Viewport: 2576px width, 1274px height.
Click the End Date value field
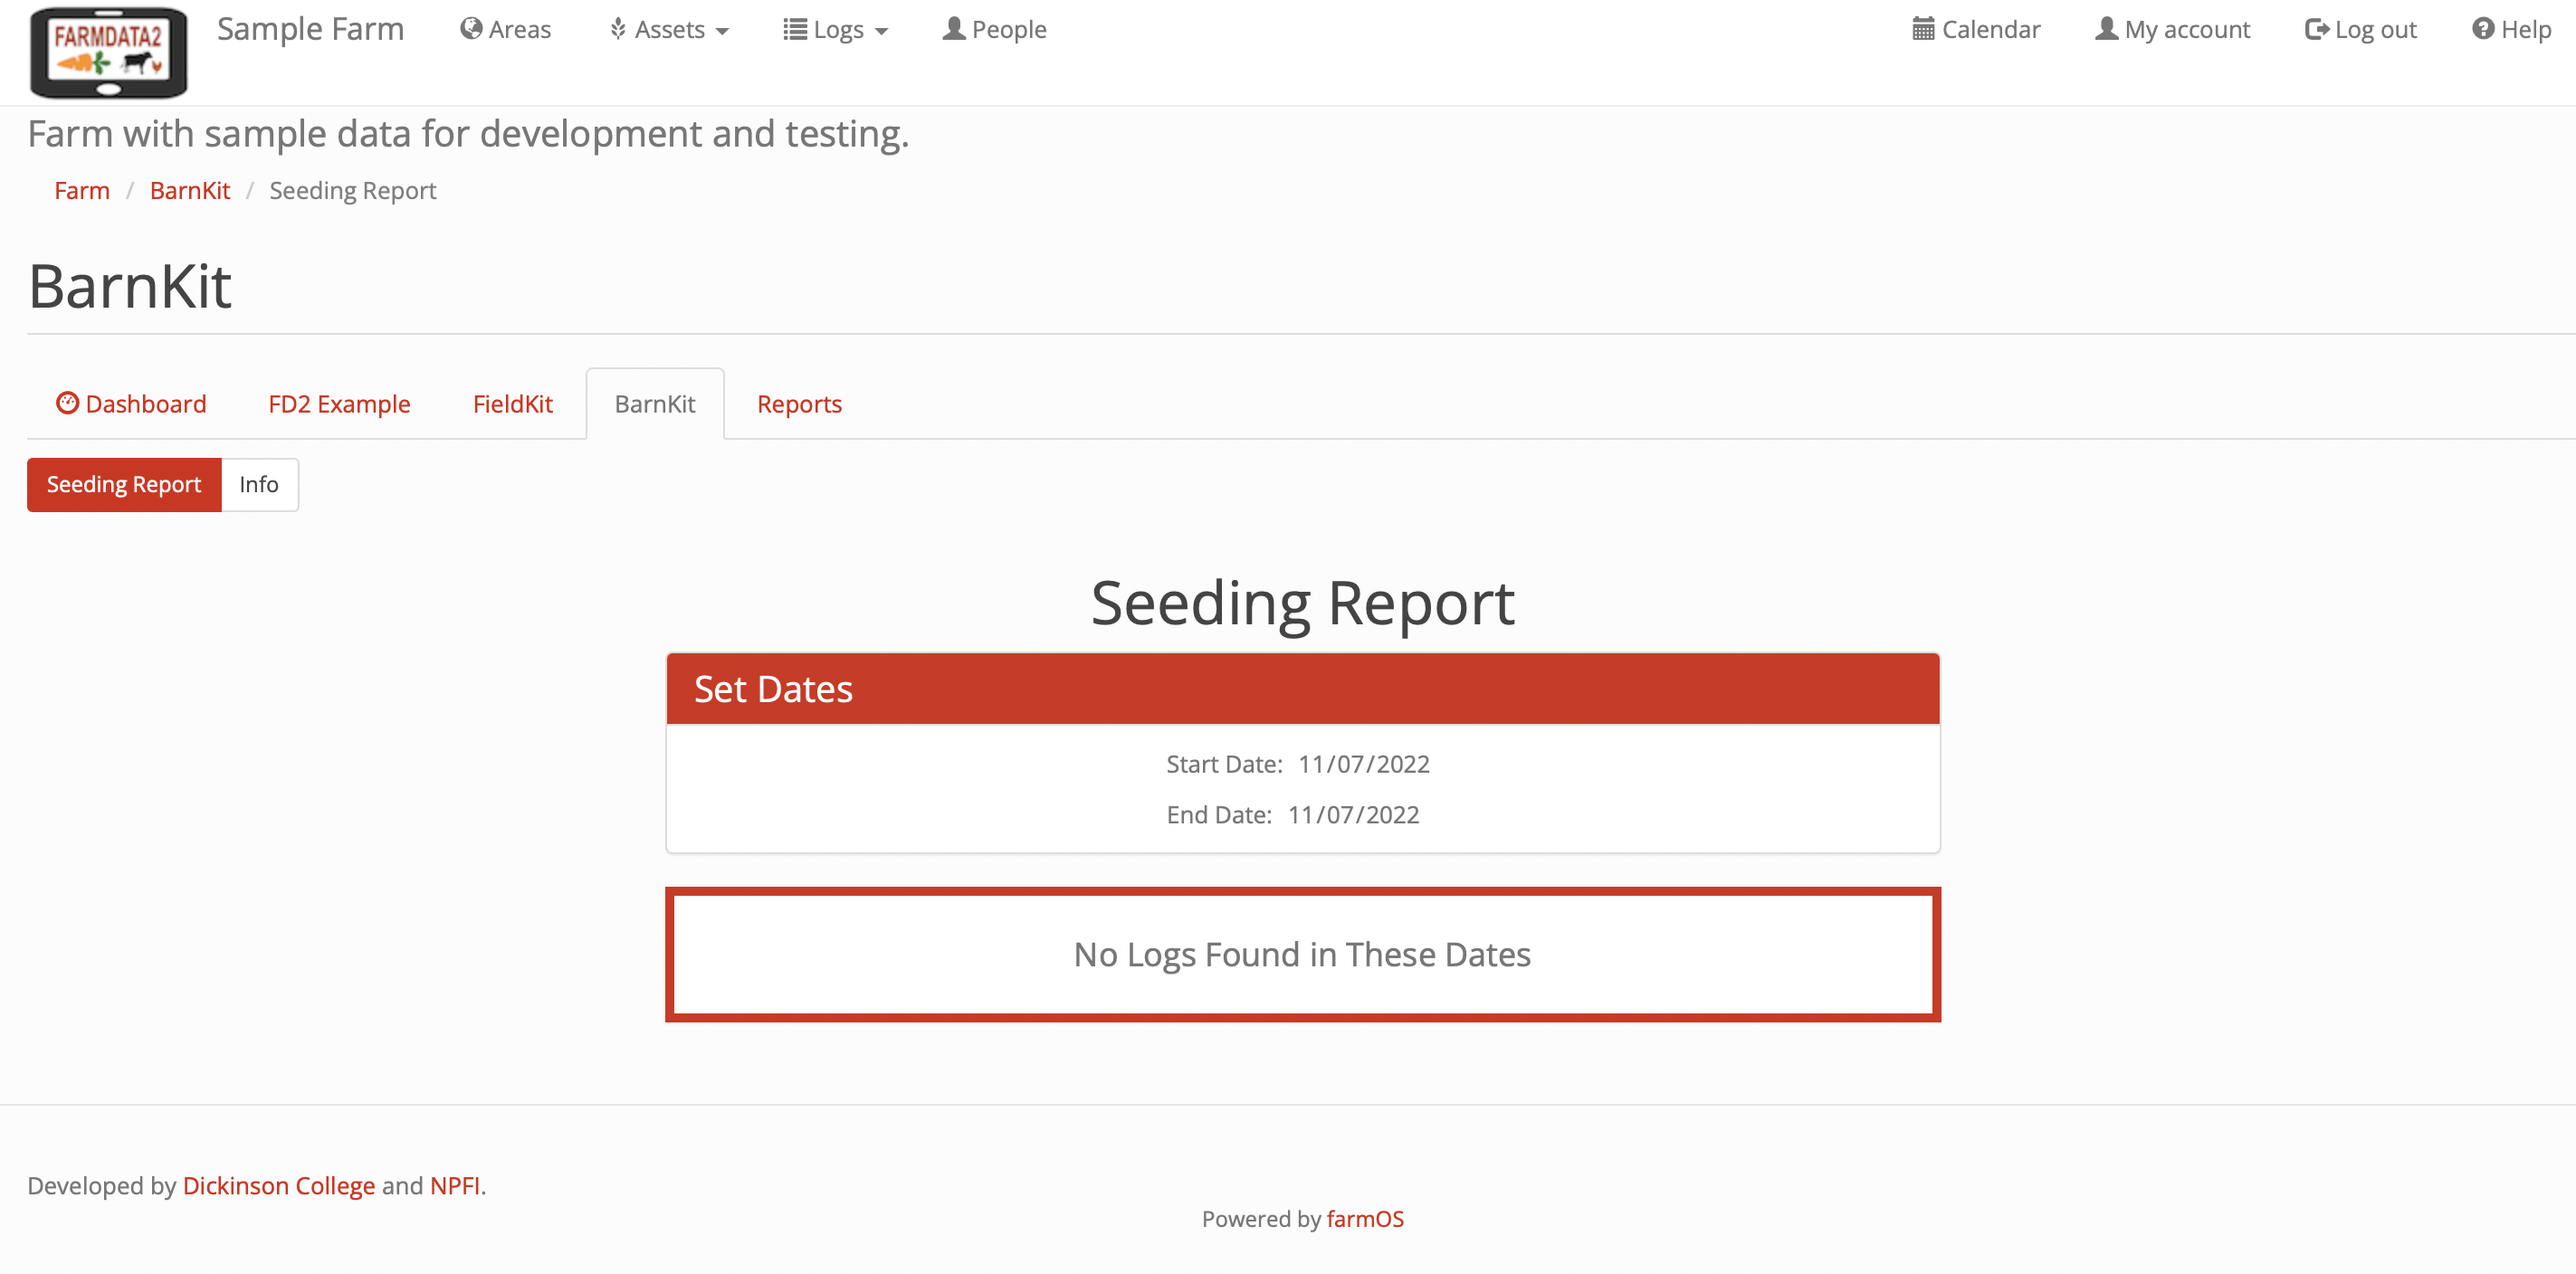pyautogui.click(x=1353, y=814)
